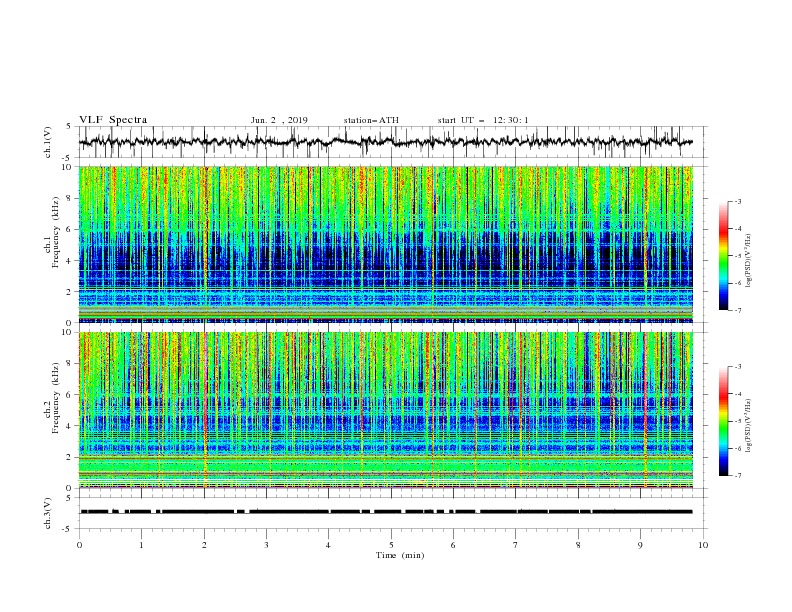Click the red vertical burst in the ch.2 spectrogram near minute 9
The image size is (792, 612).
[x=646, y=410]
